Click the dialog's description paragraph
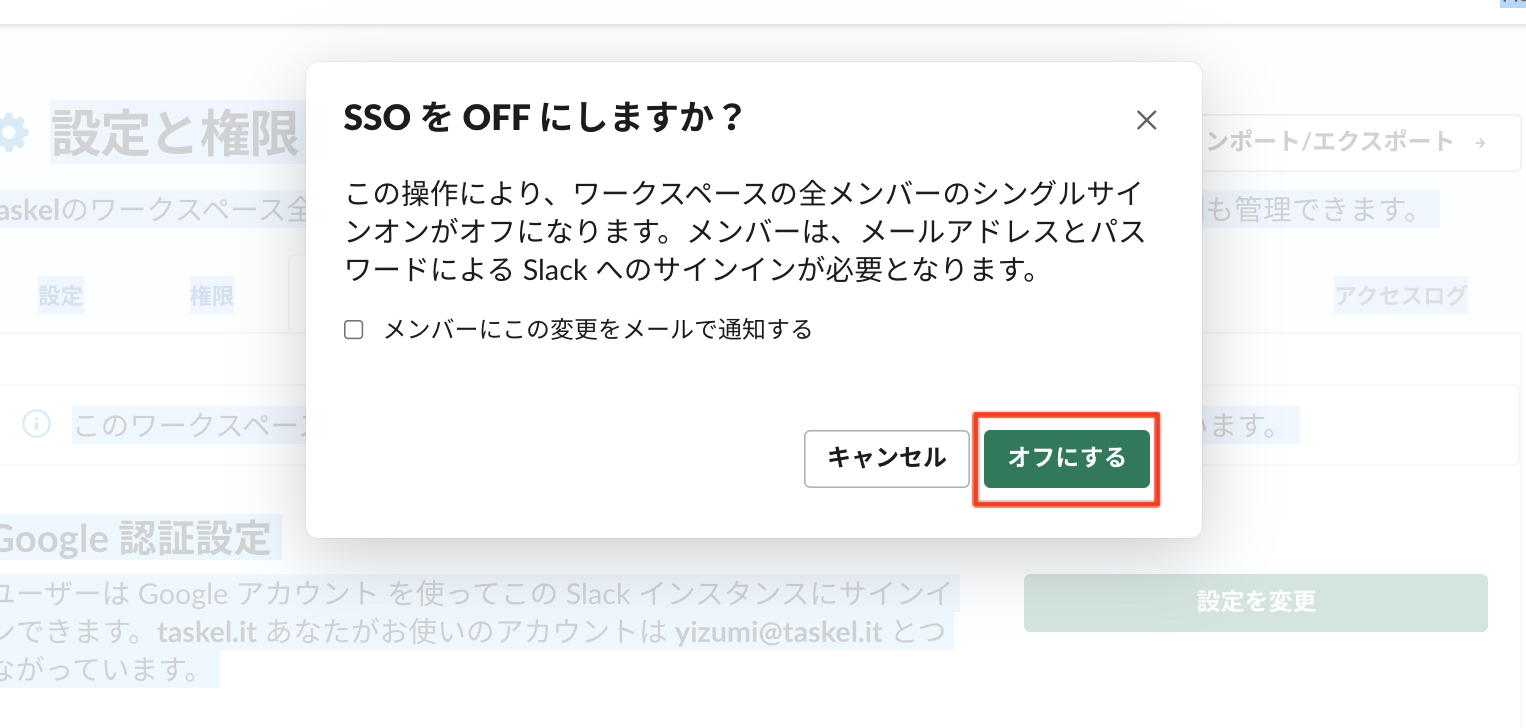The width and height of the screenshot is (1526, 728). pyautogui.click(x=744, y=232)
